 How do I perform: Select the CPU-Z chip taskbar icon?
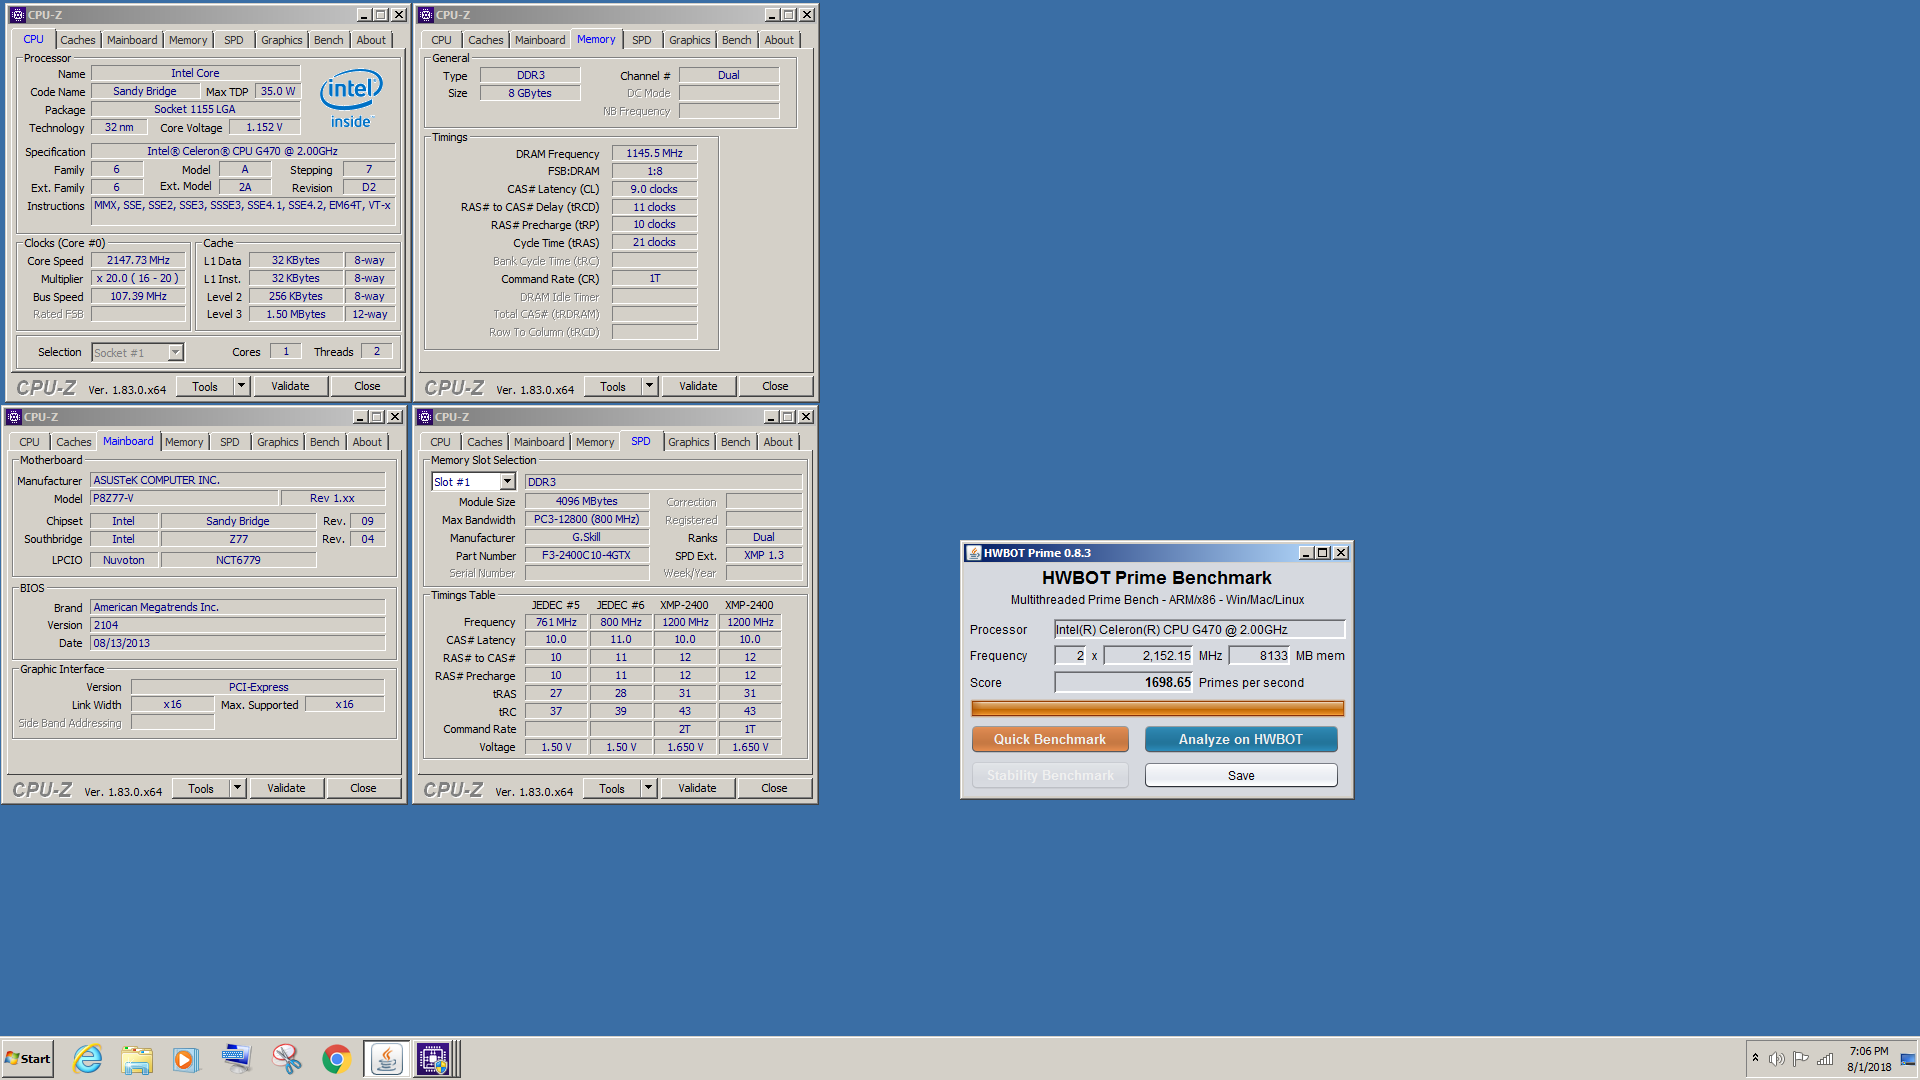[434, 1059]
